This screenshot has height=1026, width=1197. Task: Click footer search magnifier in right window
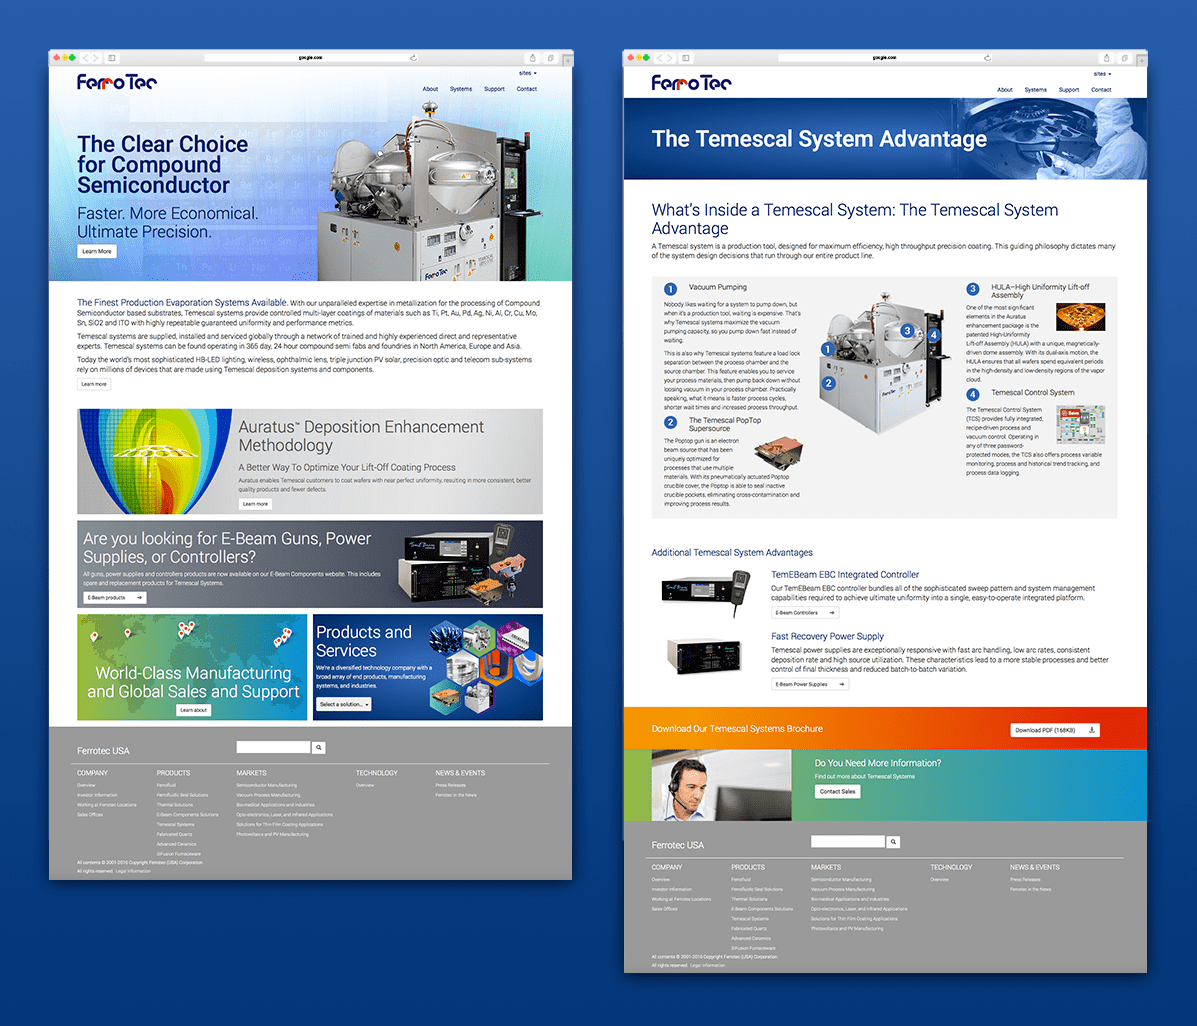tap(893, 842)
